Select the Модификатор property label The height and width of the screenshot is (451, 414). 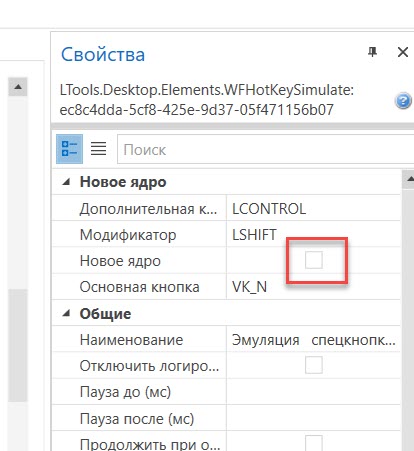[128, 235]
